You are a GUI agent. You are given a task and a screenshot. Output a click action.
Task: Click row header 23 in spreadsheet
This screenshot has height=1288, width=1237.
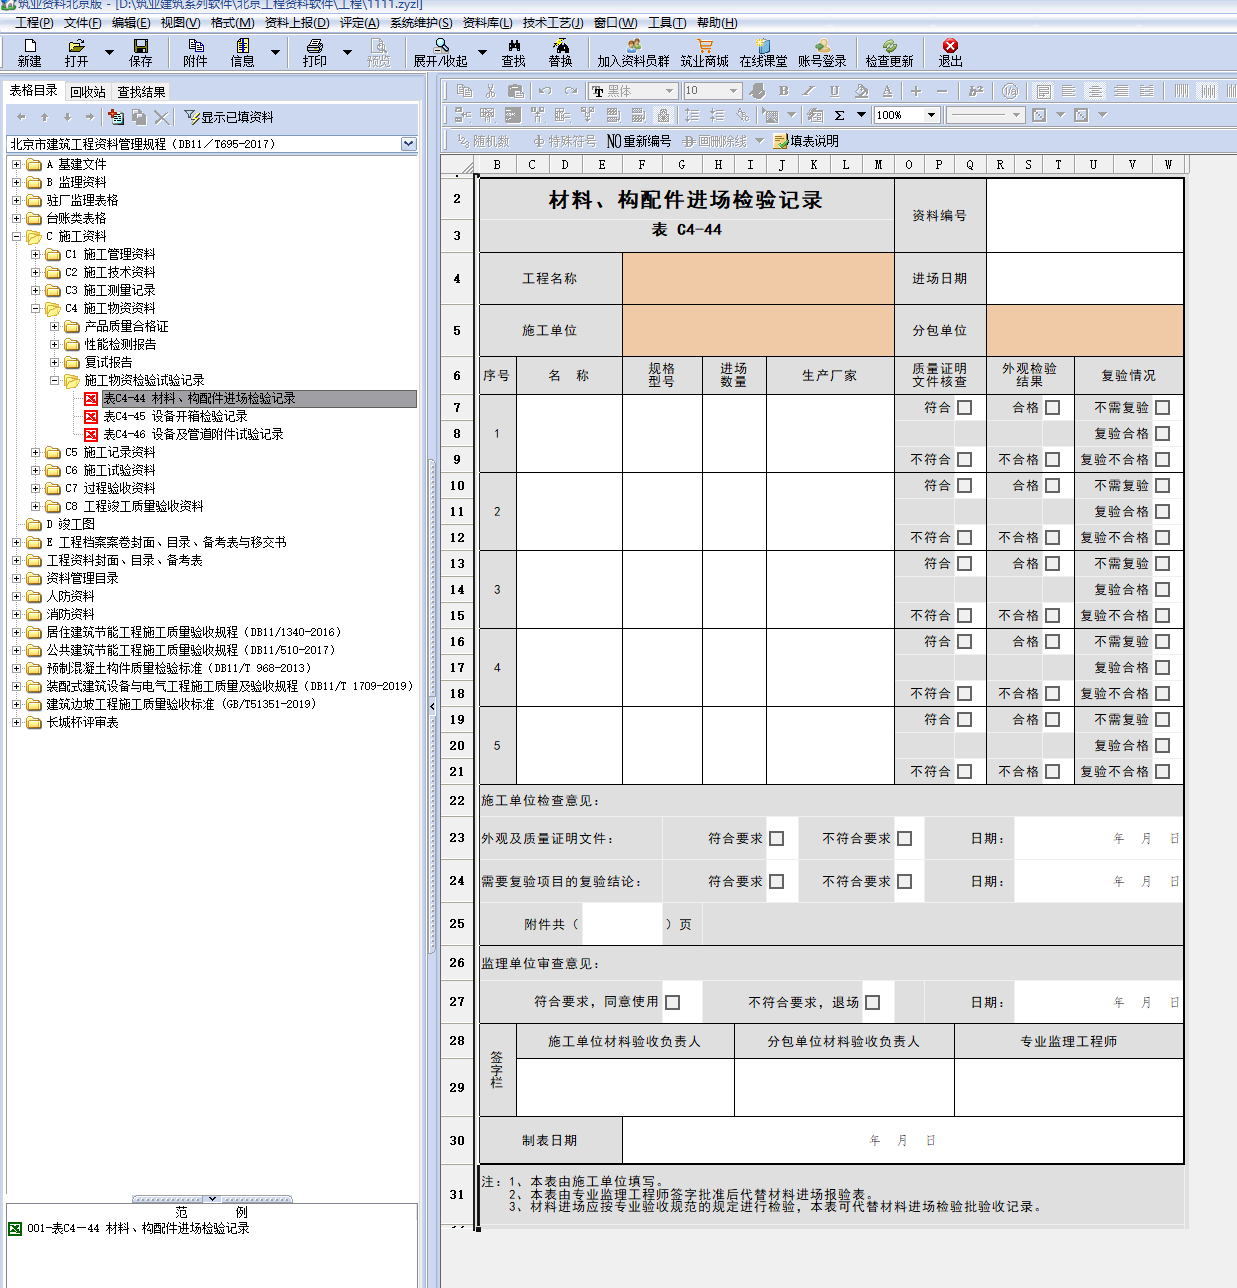pos(457,838)
